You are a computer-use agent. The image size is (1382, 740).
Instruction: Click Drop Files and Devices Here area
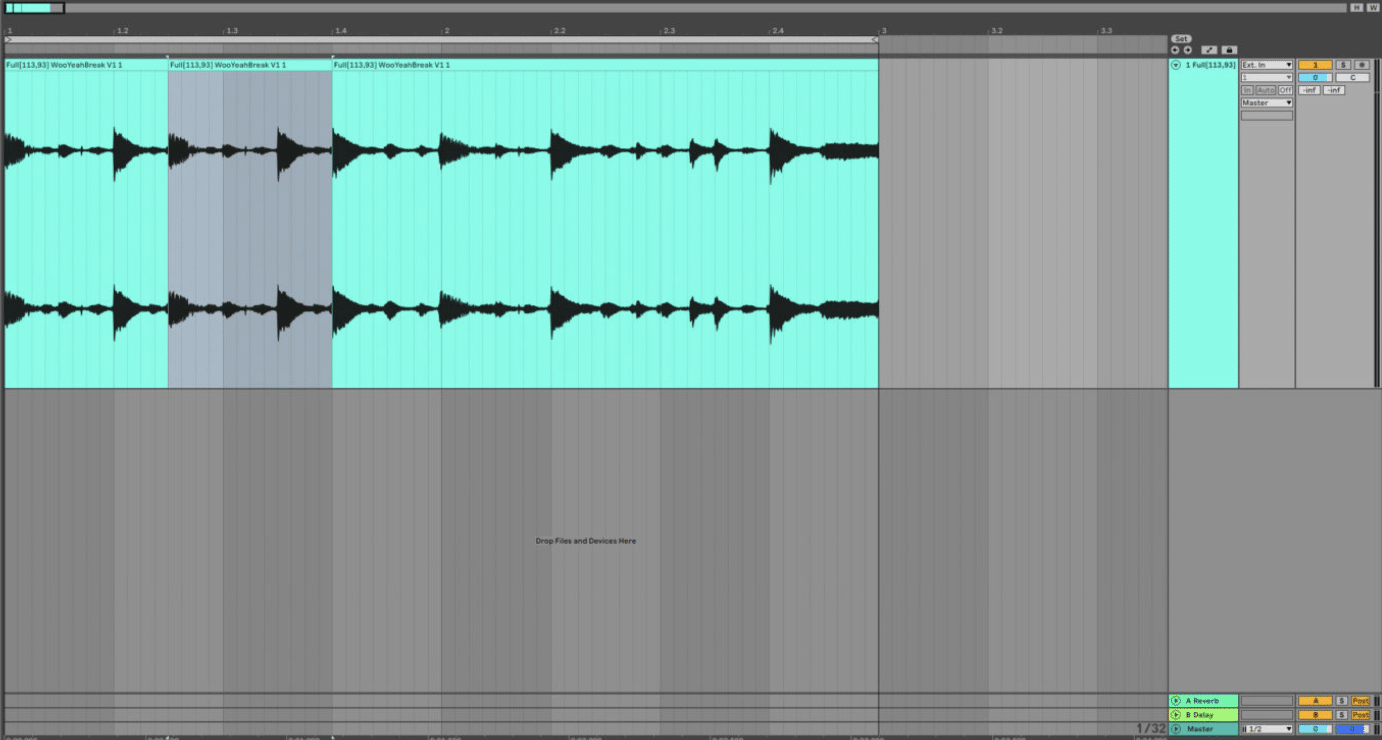click(585, 541)
